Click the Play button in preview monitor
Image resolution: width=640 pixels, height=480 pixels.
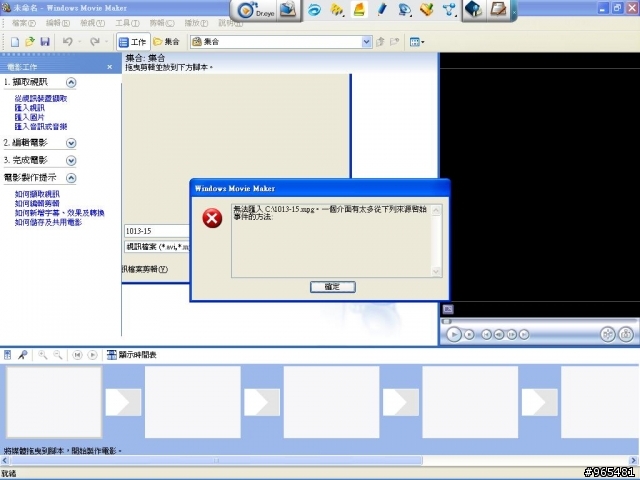(453, 335)
